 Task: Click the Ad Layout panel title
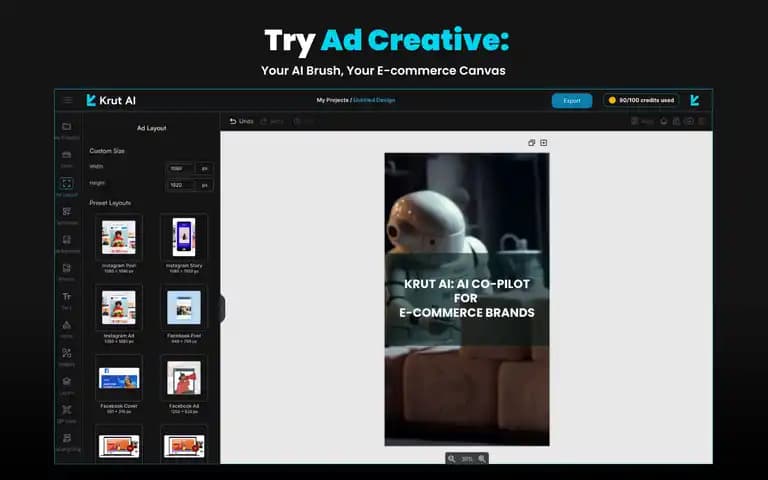tap(151, 128)
